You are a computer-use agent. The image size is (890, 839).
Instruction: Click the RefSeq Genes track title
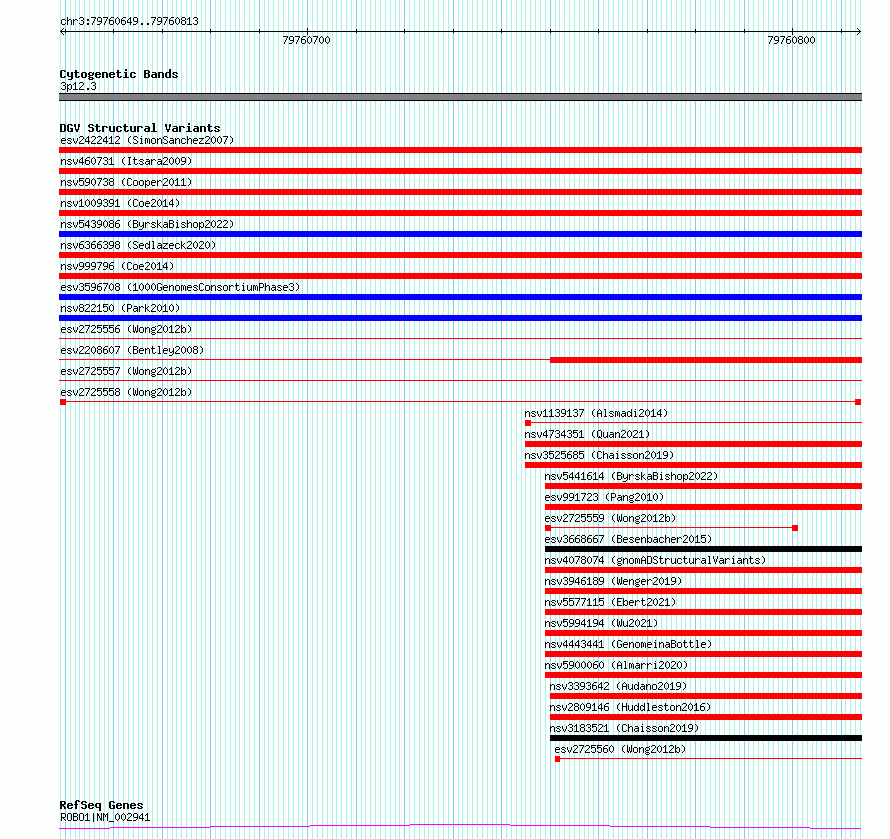[x=101, y=805]
